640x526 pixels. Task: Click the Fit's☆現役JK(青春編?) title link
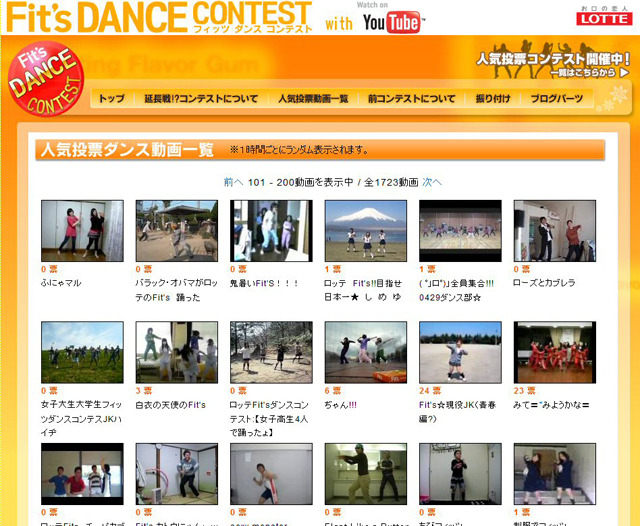[458, 412]
